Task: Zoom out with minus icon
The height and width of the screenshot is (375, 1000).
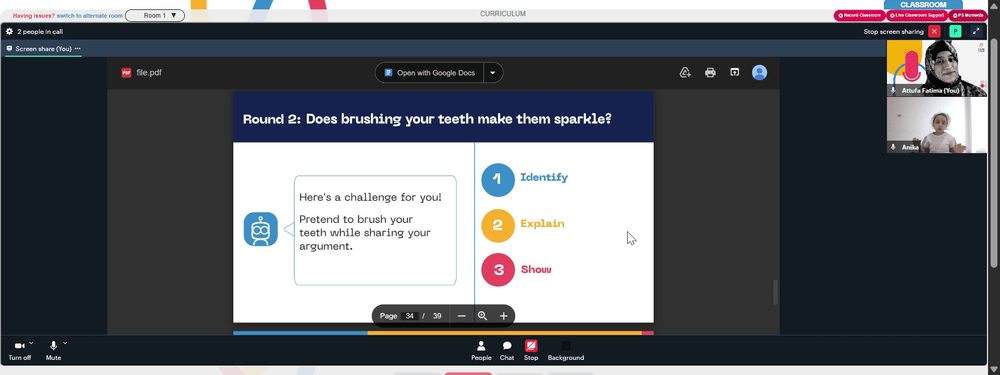Action: point(462,316)
